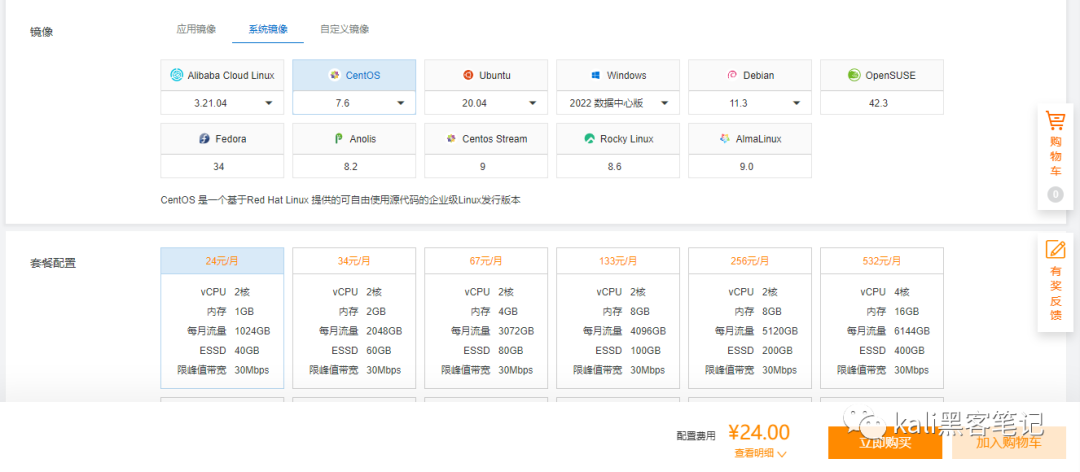This screenshot has width=1080, height=472.
Task: Open Windows version dropdown 2022 数据中心版
Action: (x=618, y=103)
